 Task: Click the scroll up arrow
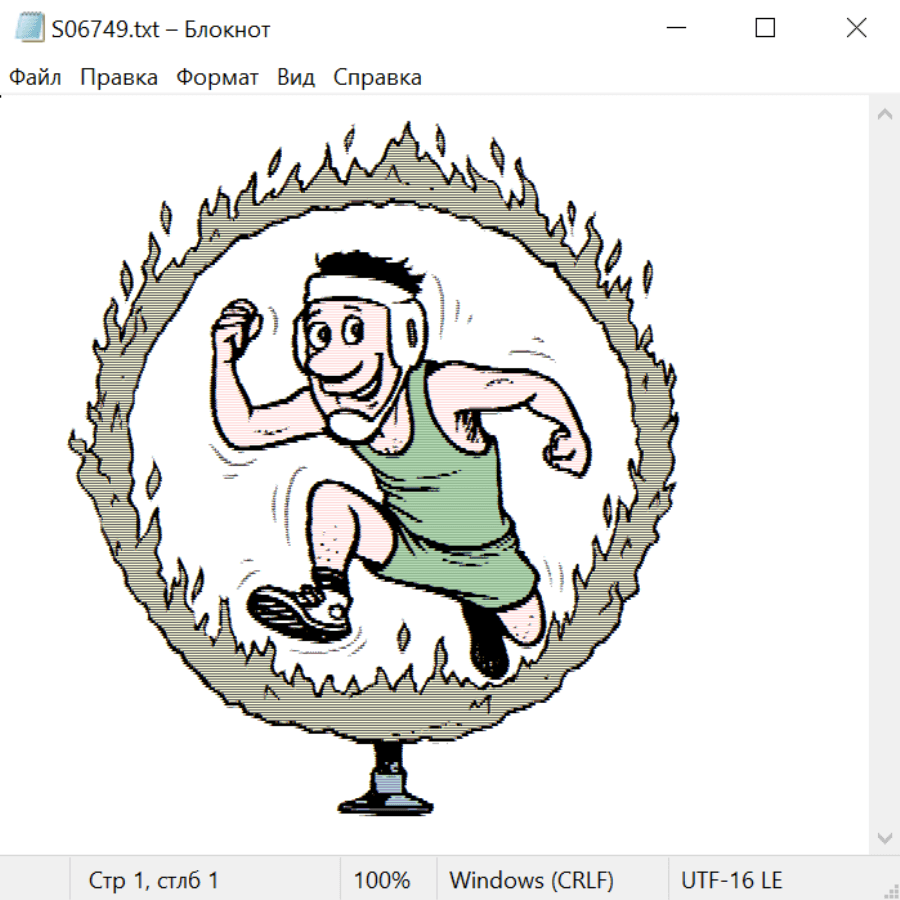coord(884,115)
